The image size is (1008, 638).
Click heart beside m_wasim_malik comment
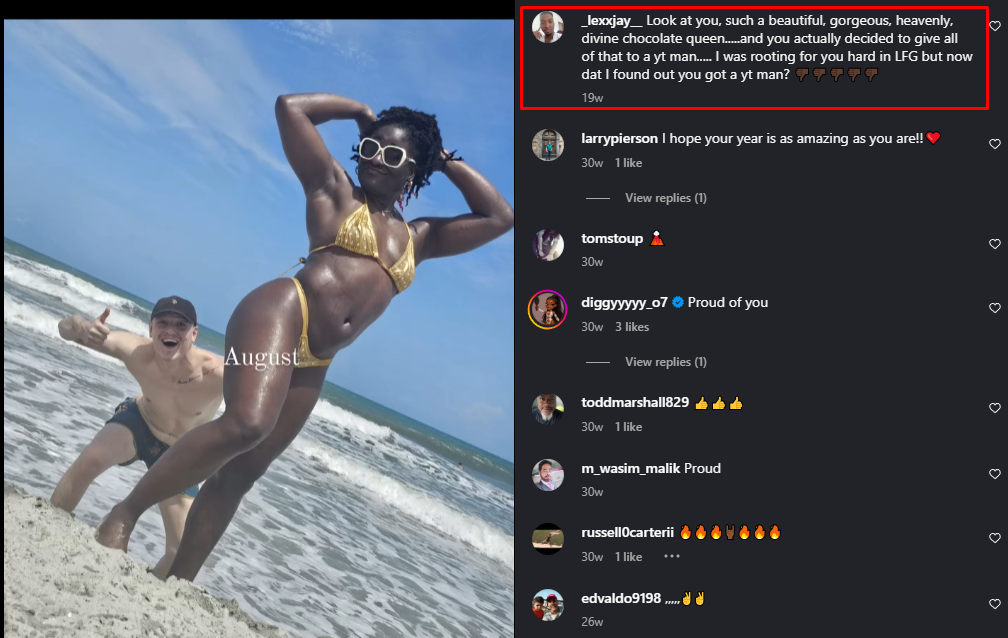994,474
